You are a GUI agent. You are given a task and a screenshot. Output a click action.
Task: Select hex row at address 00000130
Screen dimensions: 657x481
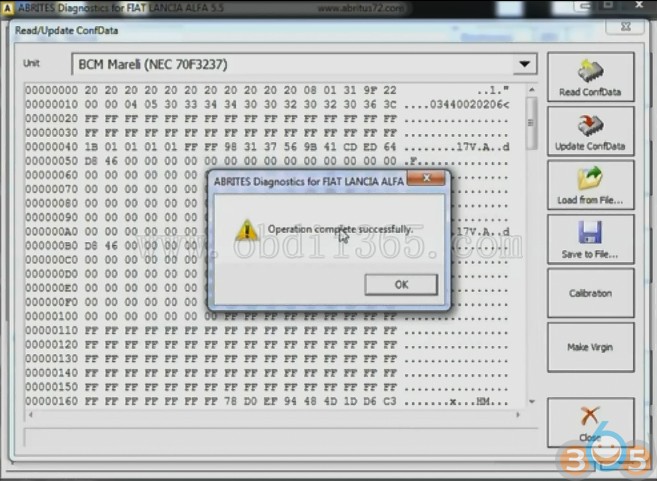coord(267,359)
